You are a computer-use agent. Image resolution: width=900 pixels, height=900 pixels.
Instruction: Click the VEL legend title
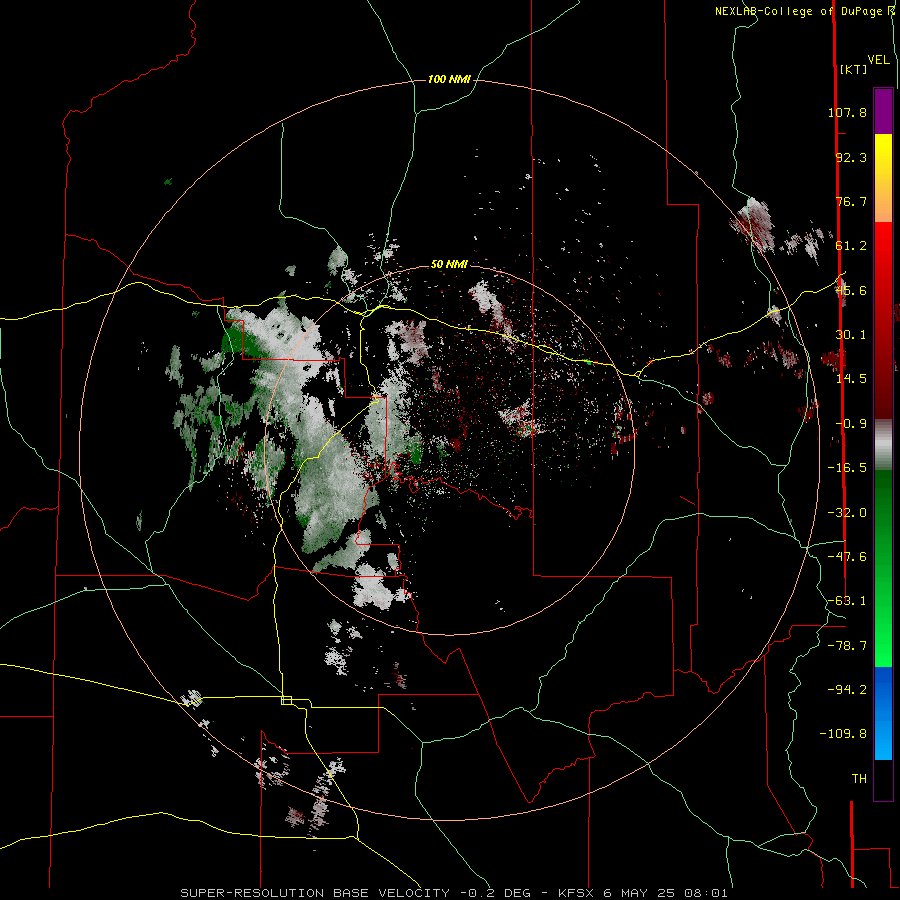pyautogui.click(x=879, y=60)
